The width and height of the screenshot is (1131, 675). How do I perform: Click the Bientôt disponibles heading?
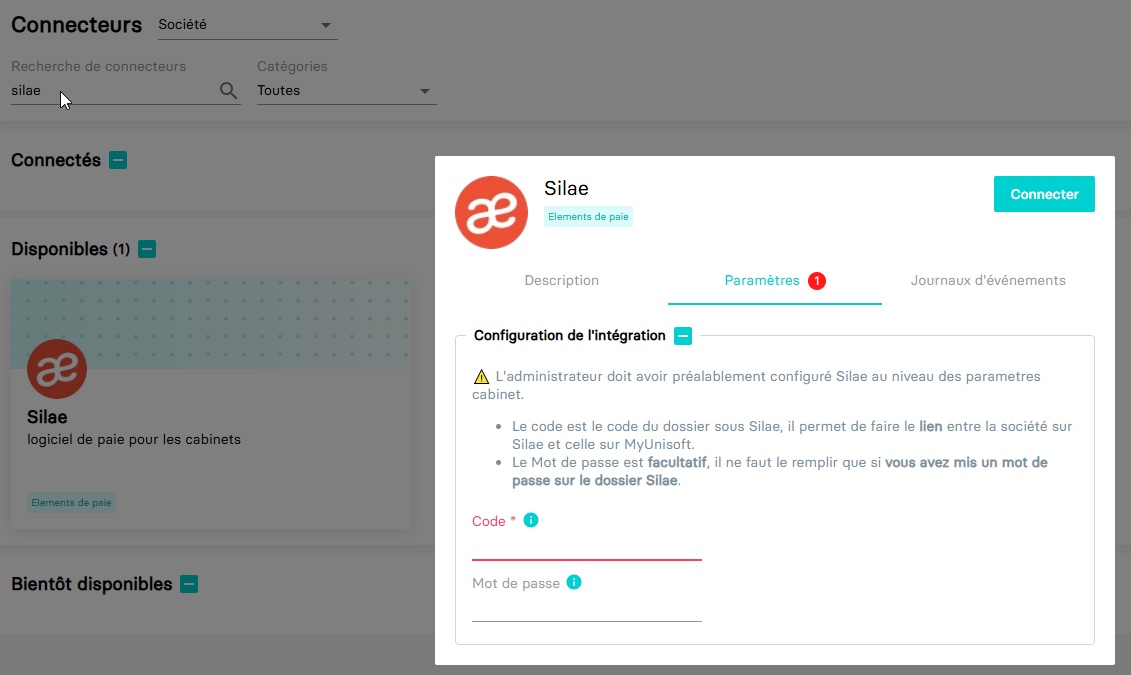click(92, 584)
